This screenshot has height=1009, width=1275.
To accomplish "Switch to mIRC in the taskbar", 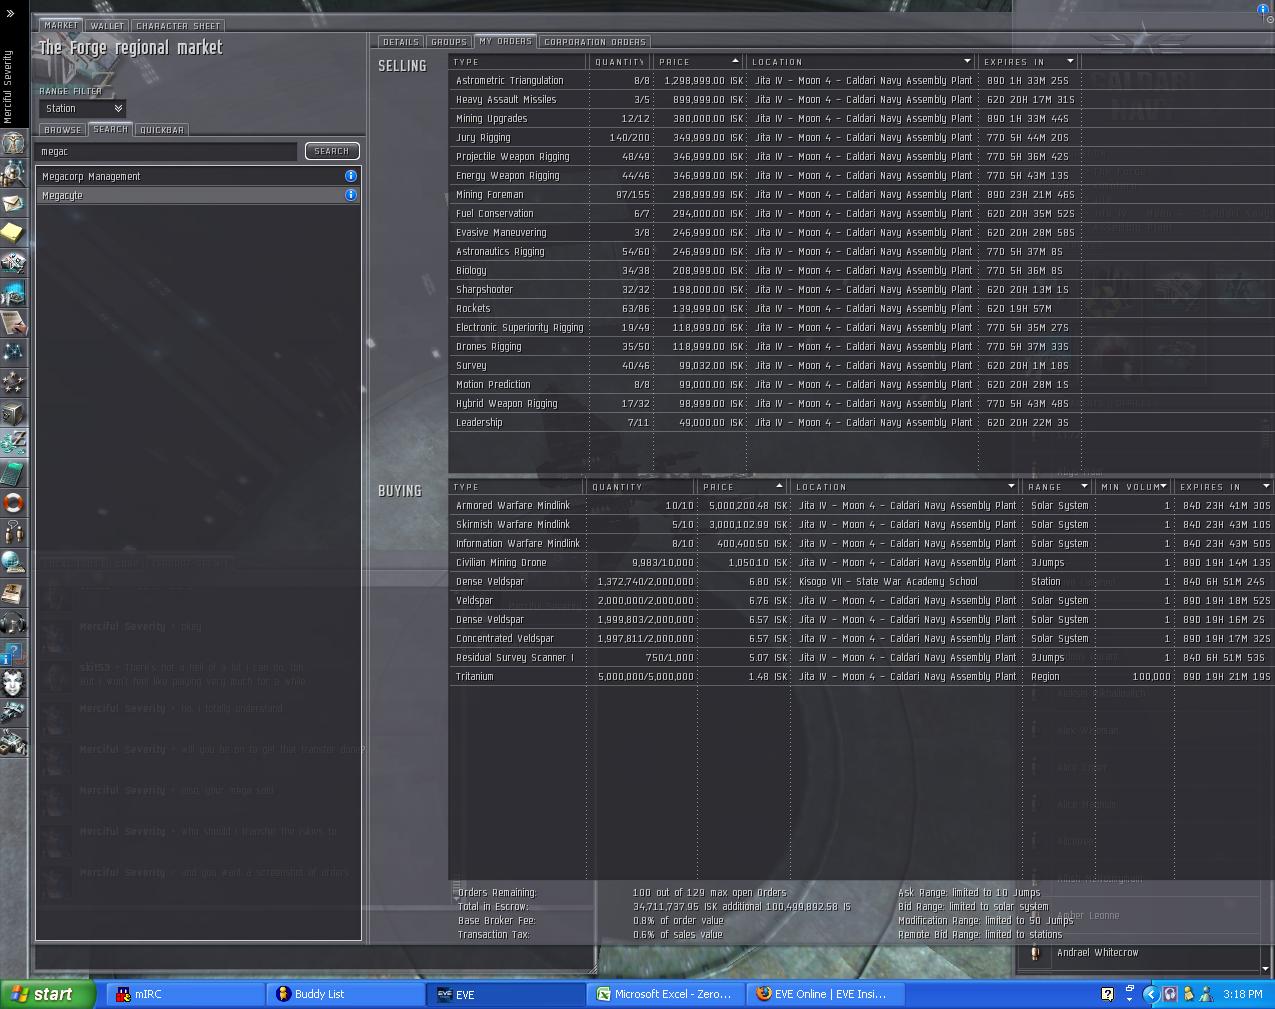I will (x=185, y=994).
